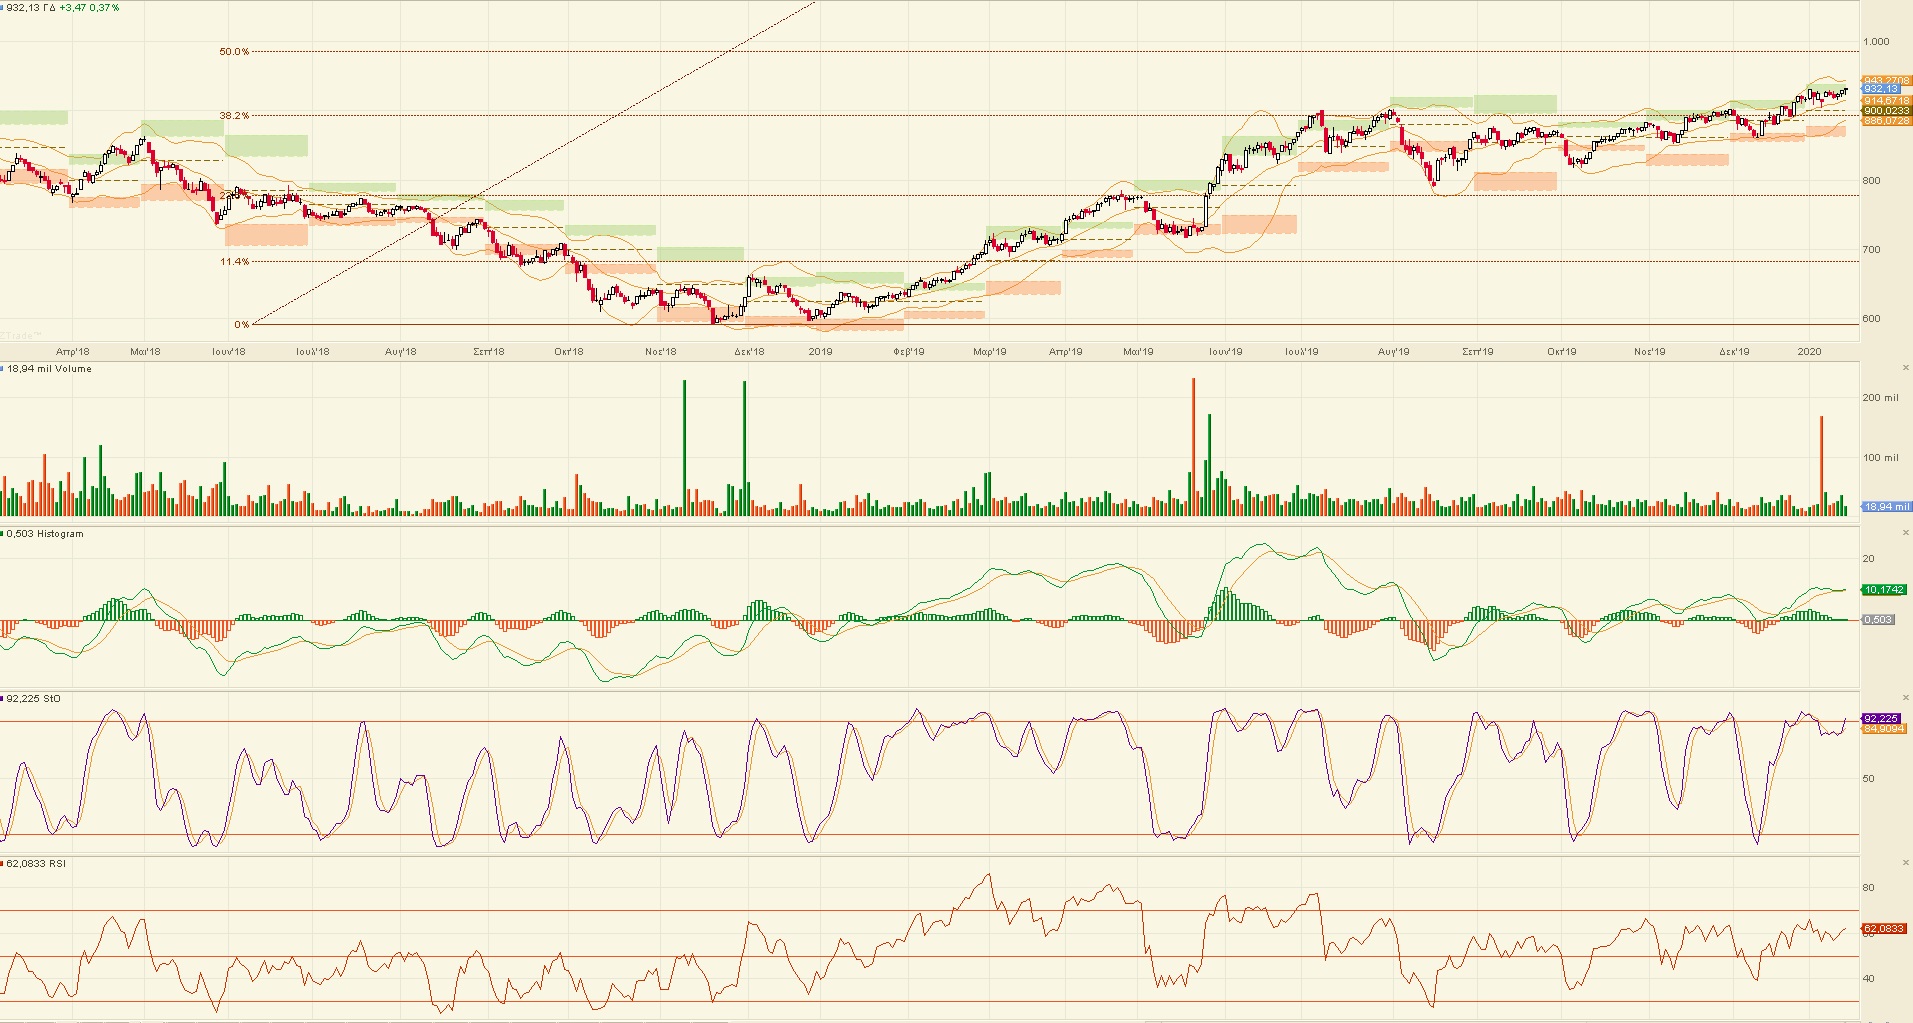Click the 18,94 mil volume value tag
The width and height of the screenshot is (1913, 1023).
pyautogui.click(x=1885, y=507)
